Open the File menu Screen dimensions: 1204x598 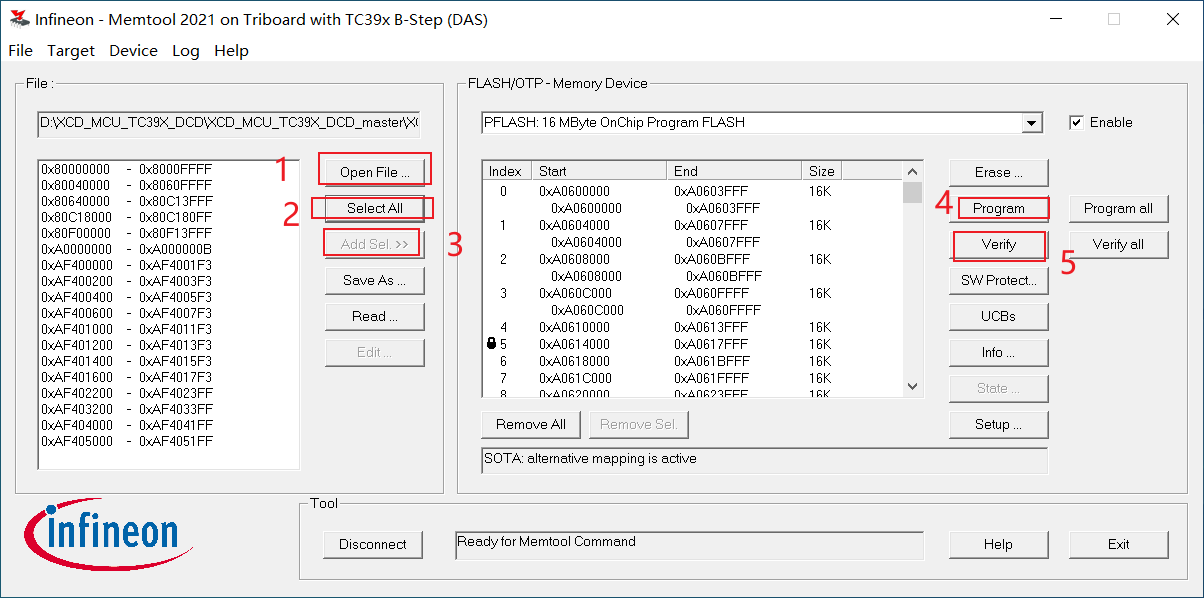coord(20,50)
